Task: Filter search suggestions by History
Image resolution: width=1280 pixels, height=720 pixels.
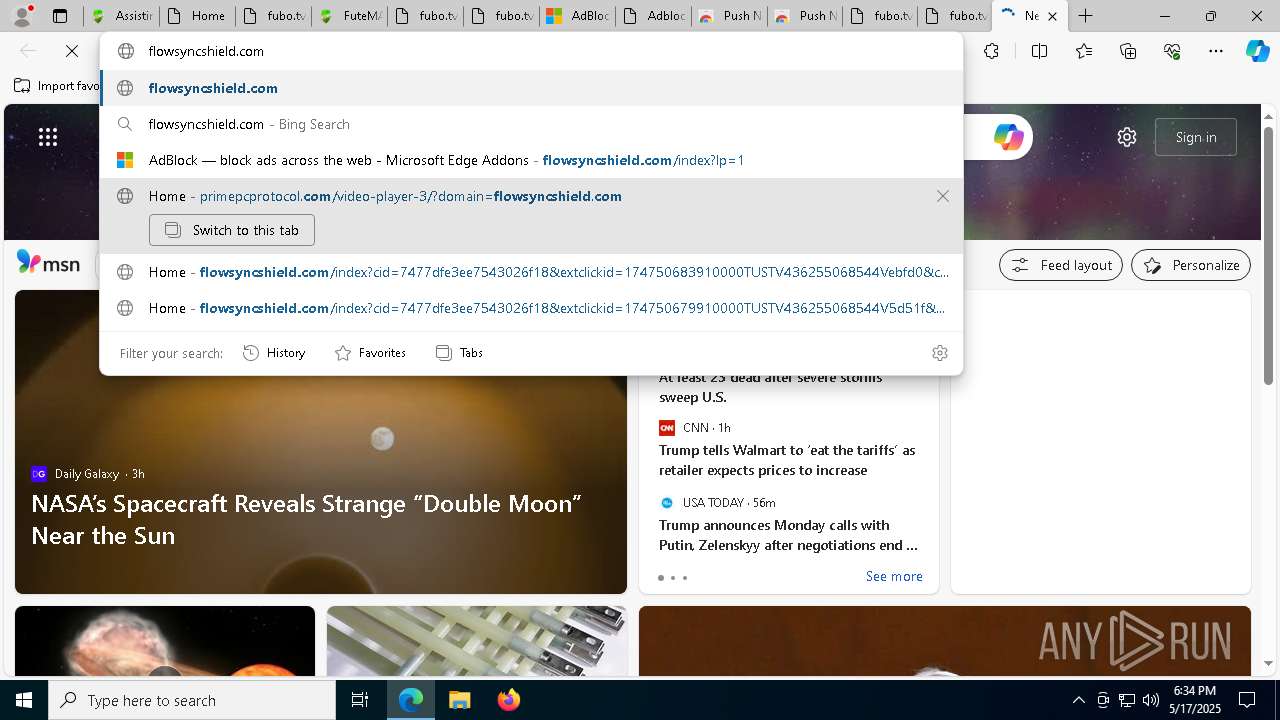Action: click(x=274, y=353)
